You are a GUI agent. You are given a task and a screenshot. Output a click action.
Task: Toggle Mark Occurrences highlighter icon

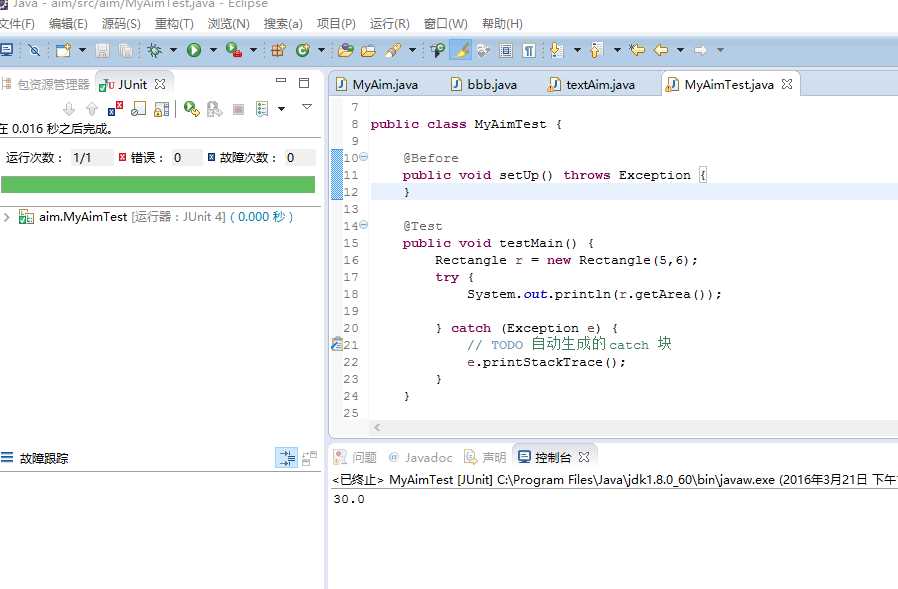coord(461,50)
